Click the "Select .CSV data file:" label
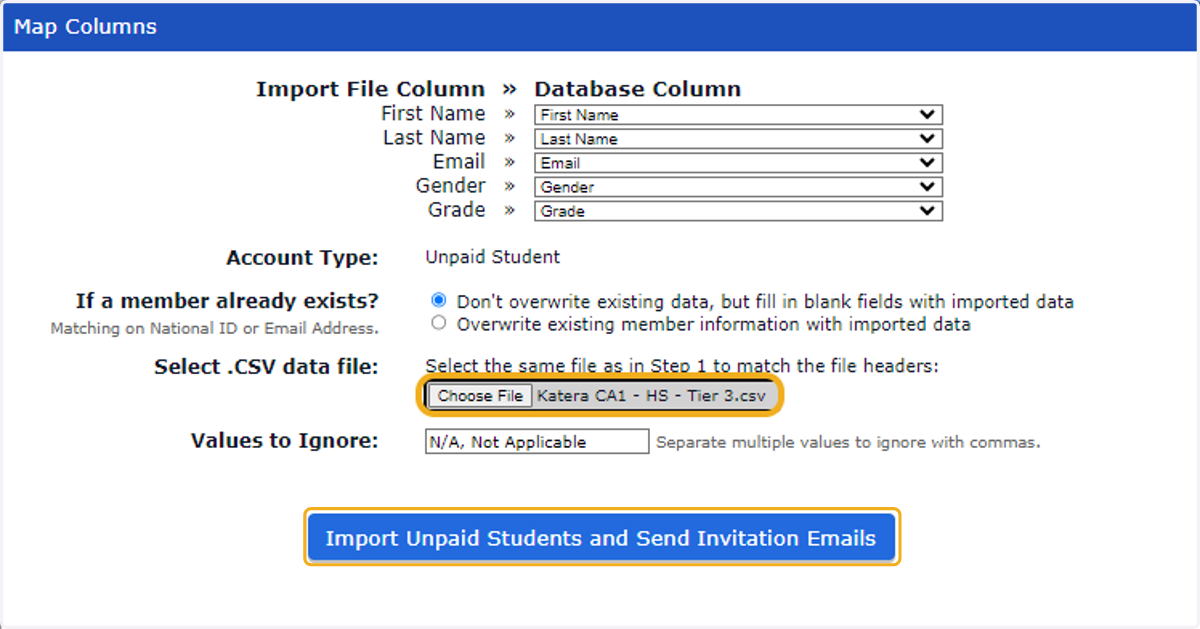1200x629 pixels. click(266, 367)
